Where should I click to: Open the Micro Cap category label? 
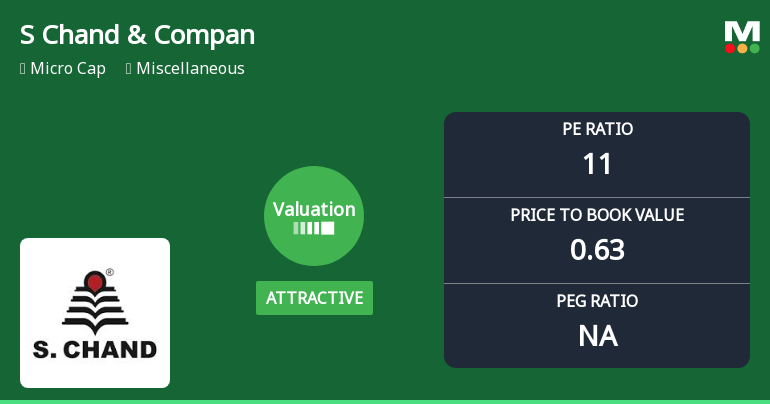(x=68, y=69)
